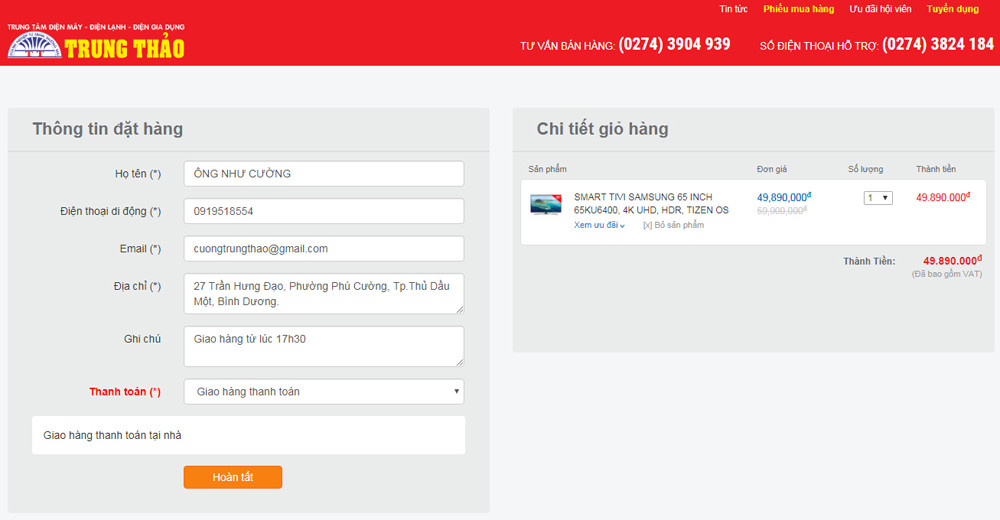Image resolution: width=1000 pixels, height=520 pixels.
Task: Click sales hotline (0274) 3904 939
Action: tap(674, 44)
